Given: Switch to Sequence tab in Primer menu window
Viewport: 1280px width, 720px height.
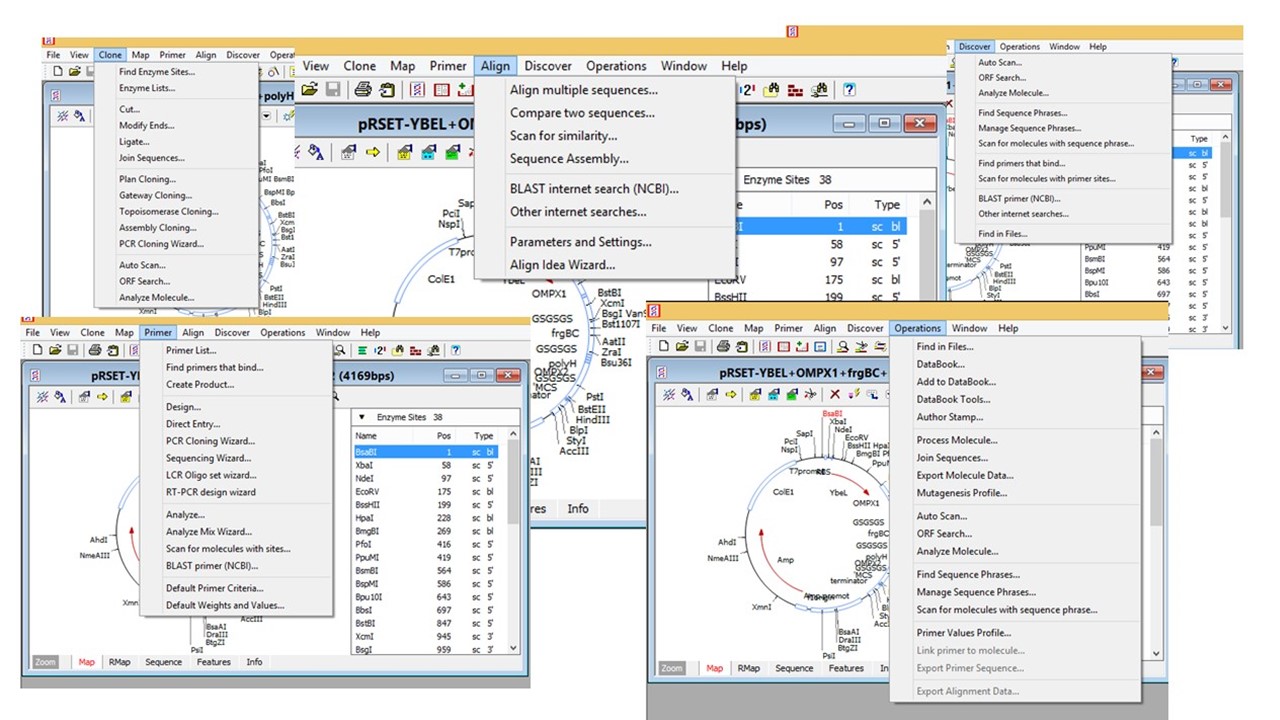Looking at the screenshot, I should pyautogui.click(x=163, y=662).
